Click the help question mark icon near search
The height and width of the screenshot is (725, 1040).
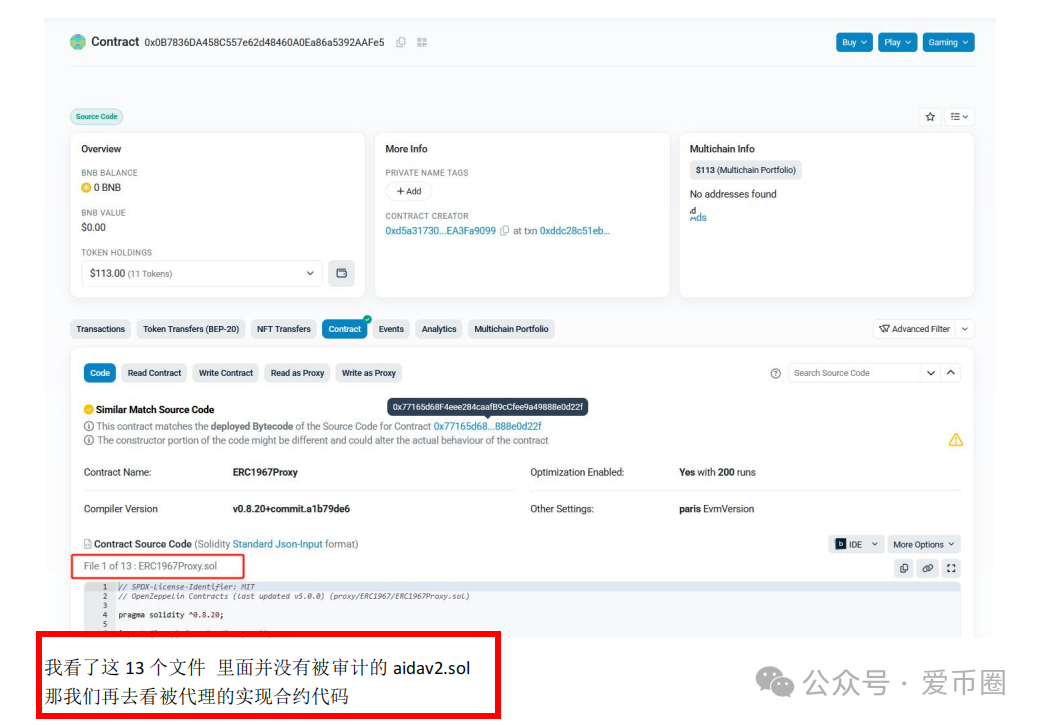coord(775,373)
